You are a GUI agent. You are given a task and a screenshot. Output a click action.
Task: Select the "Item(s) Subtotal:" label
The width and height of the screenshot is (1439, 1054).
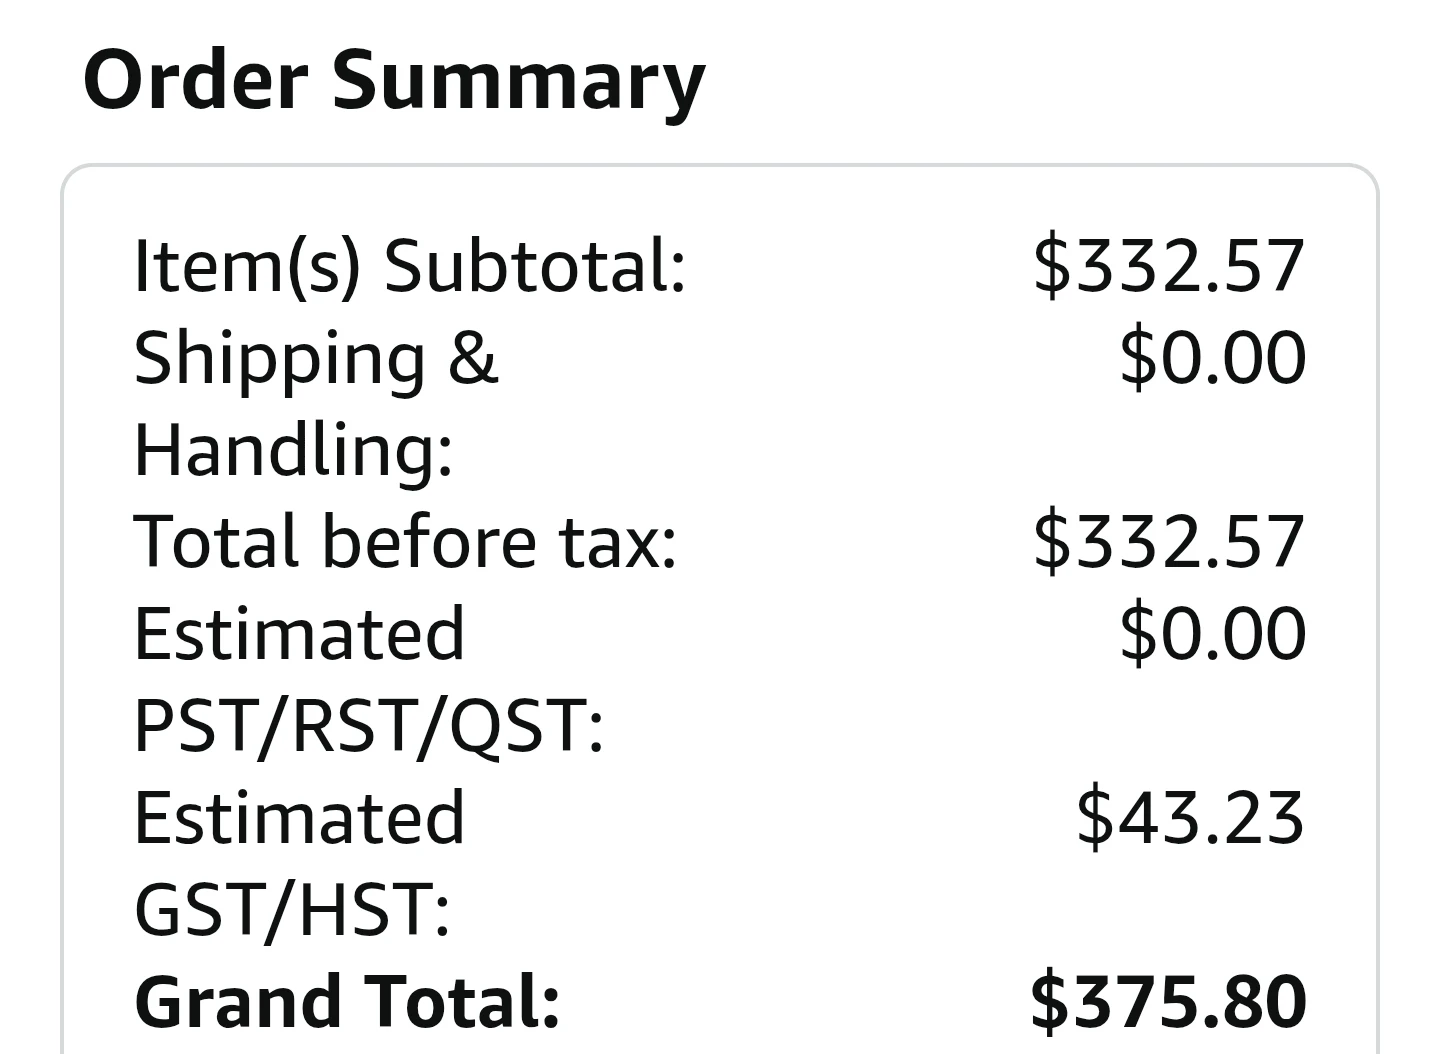[x=410, y=266]
